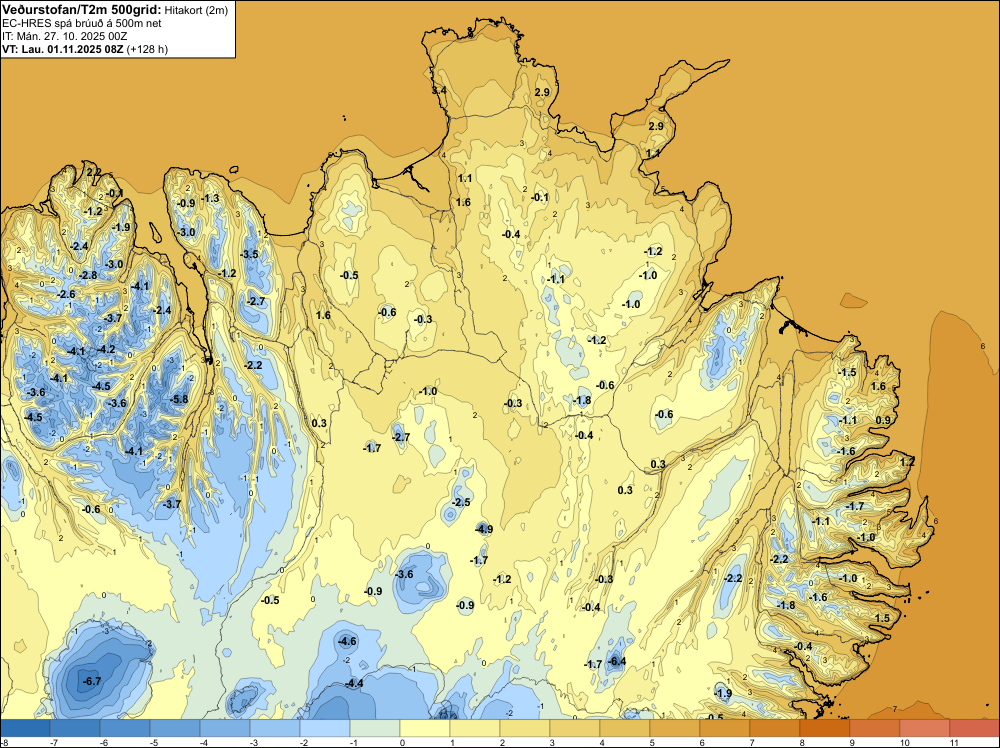
Task: Click the -2.8 temperature value
Action: [88, 275]
